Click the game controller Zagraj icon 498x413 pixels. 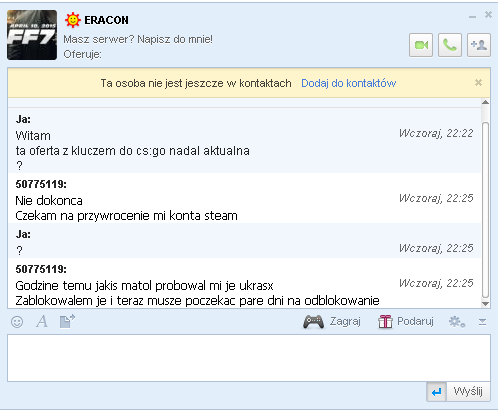pyautogui.click(x=313, y=322)
